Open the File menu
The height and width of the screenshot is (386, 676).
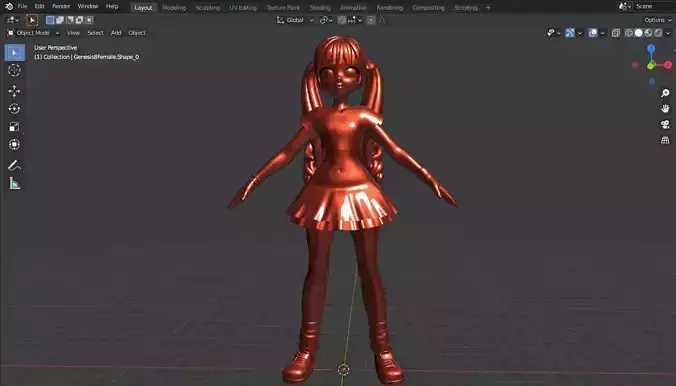[22, 6]
